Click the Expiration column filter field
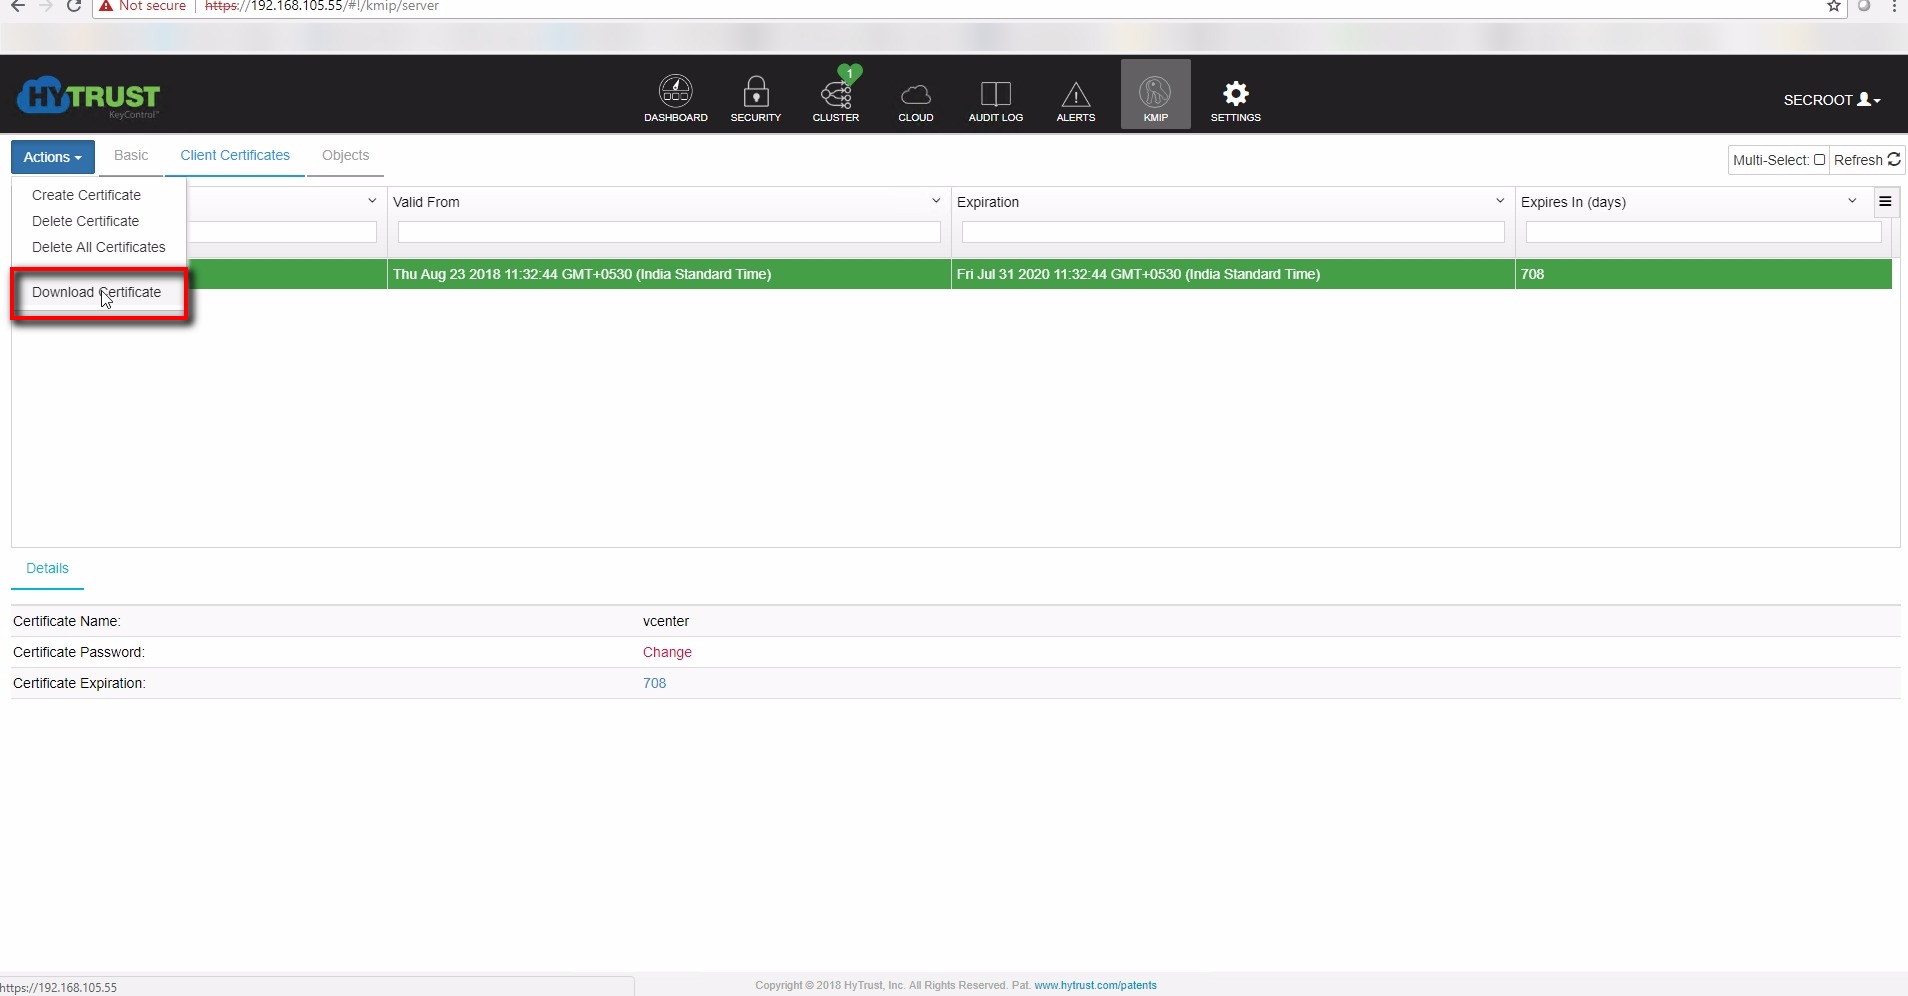The height and width of the screenshot is (996, 1908). 1232,232
